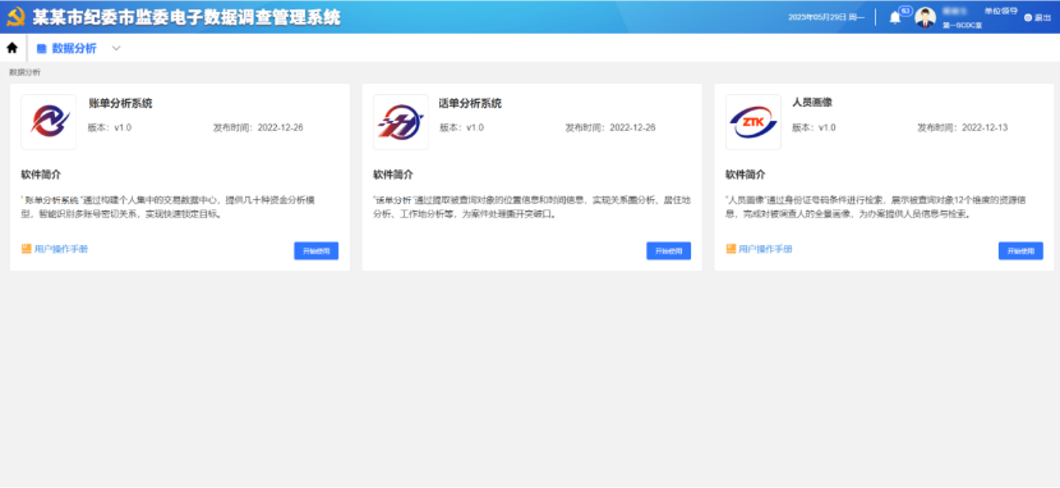Click 开始使用 for 话单分析系统

click(x=668, y=251)
